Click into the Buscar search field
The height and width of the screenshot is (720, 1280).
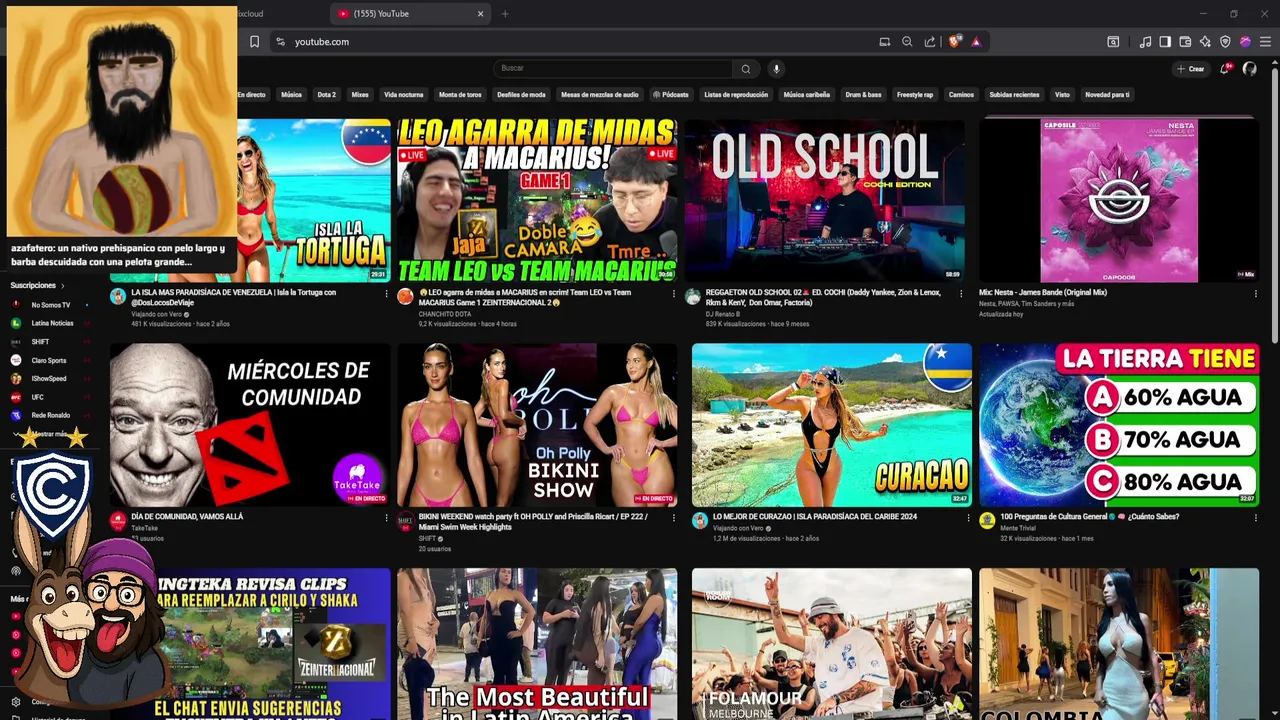coord(612,69)
